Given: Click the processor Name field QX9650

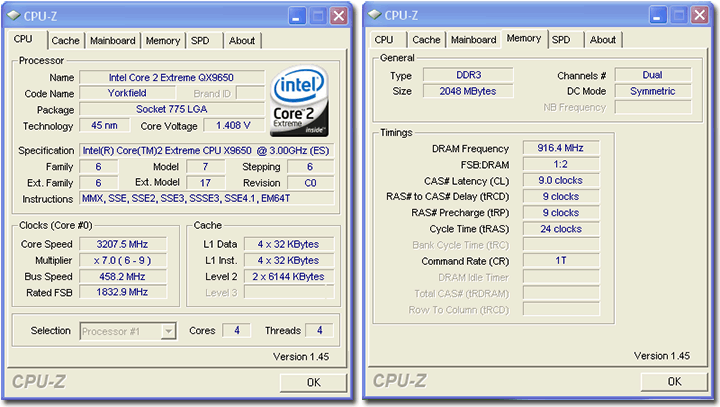Looking at the screenshot, I should (x=172, y=77).
